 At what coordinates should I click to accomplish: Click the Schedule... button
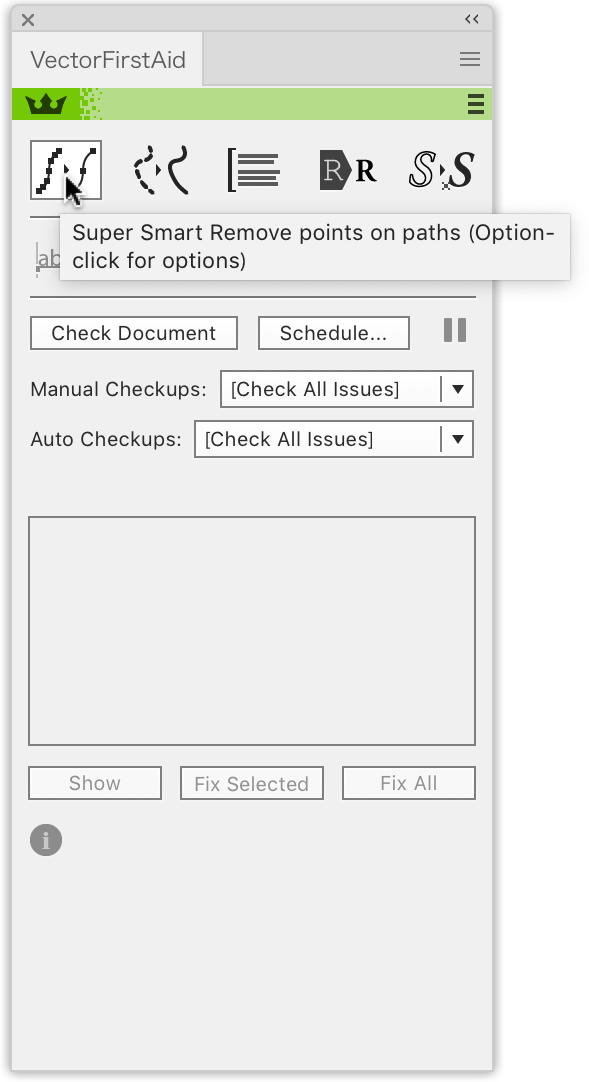(x=334, y=333)
